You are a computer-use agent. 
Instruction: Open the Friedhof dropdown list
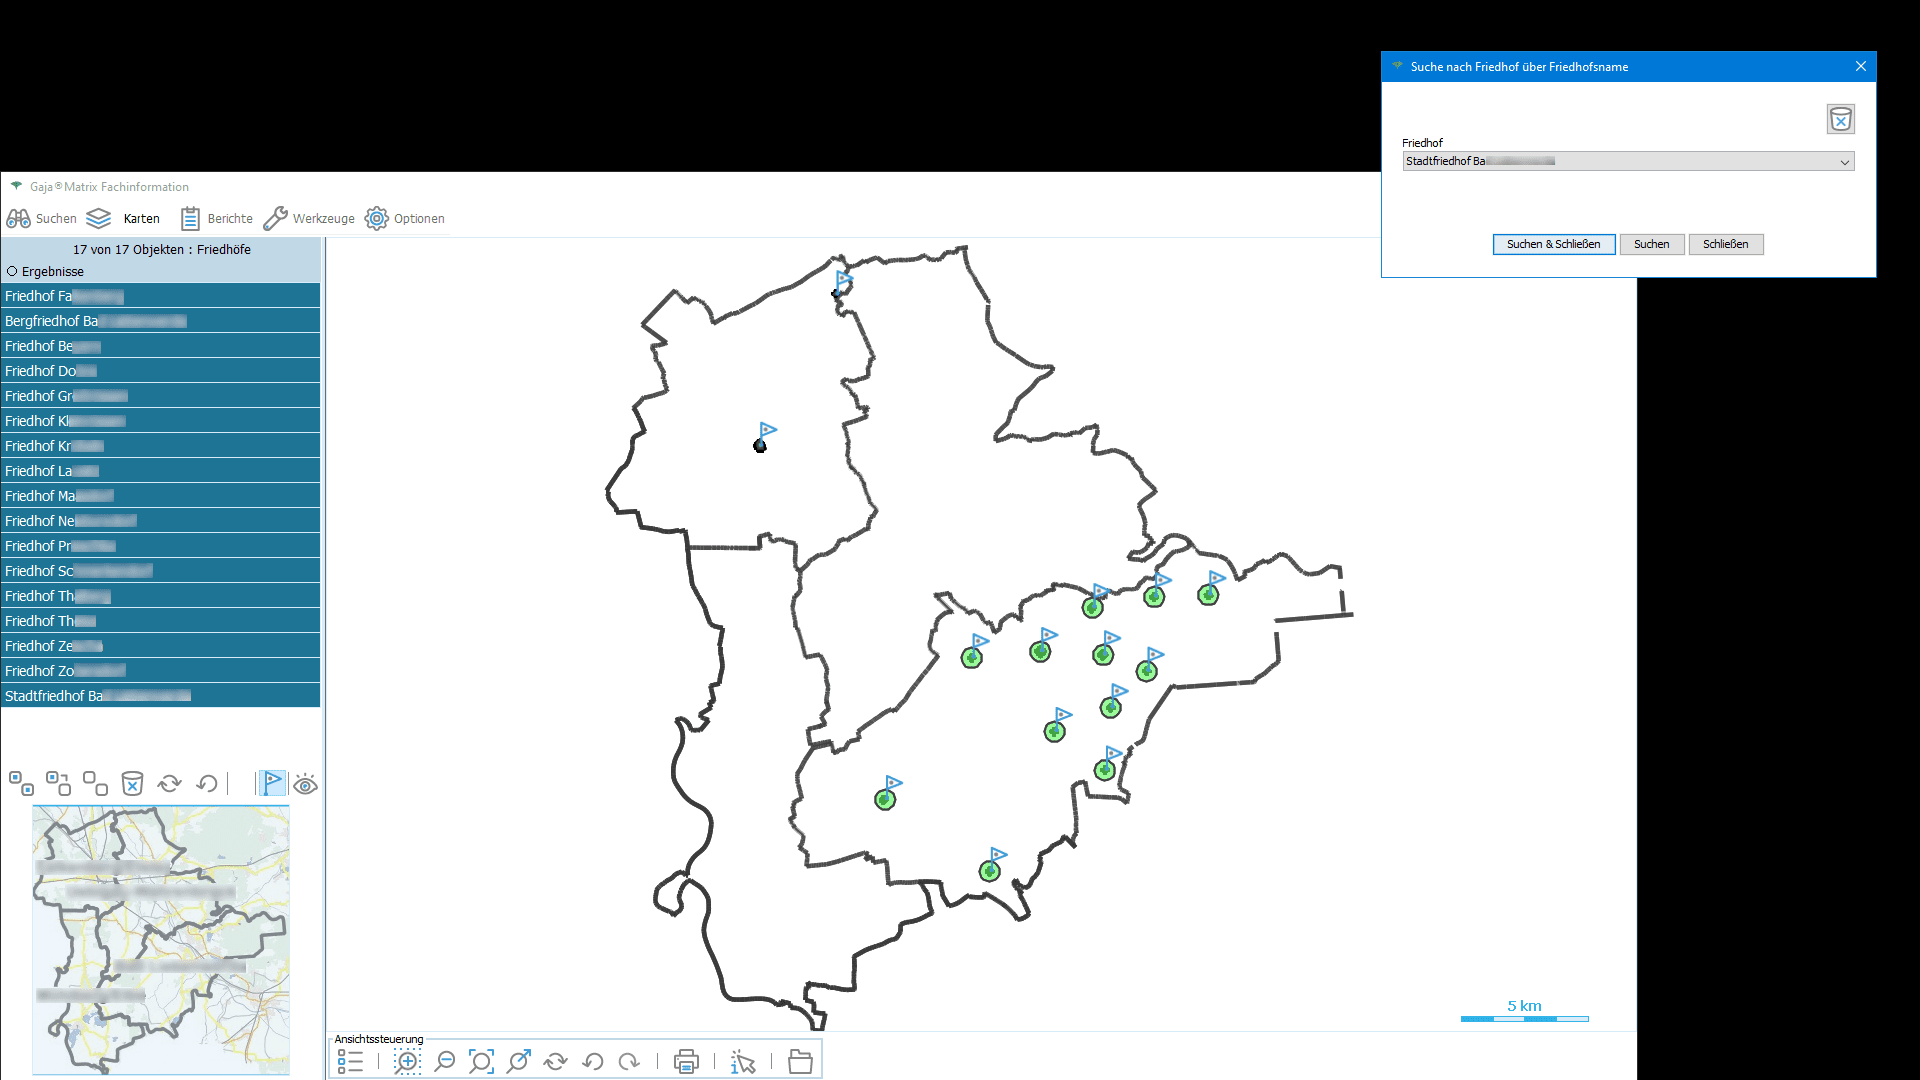(1844, 162)
